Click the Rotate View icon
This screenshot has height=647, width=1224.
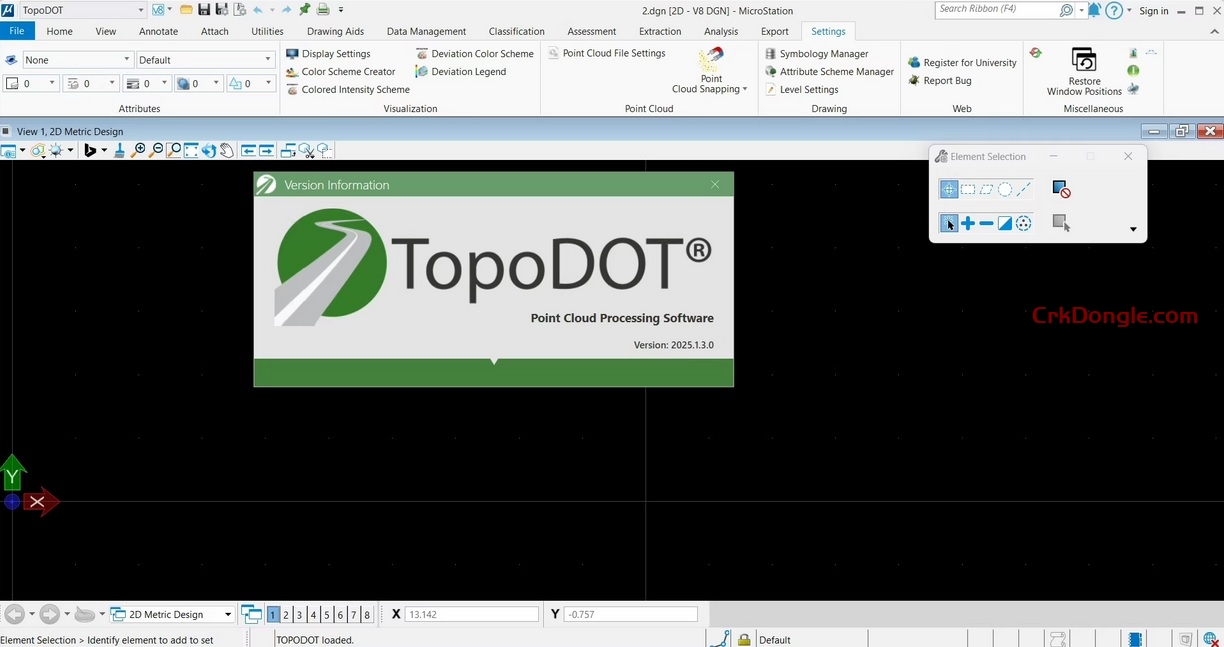click(209, 150)
